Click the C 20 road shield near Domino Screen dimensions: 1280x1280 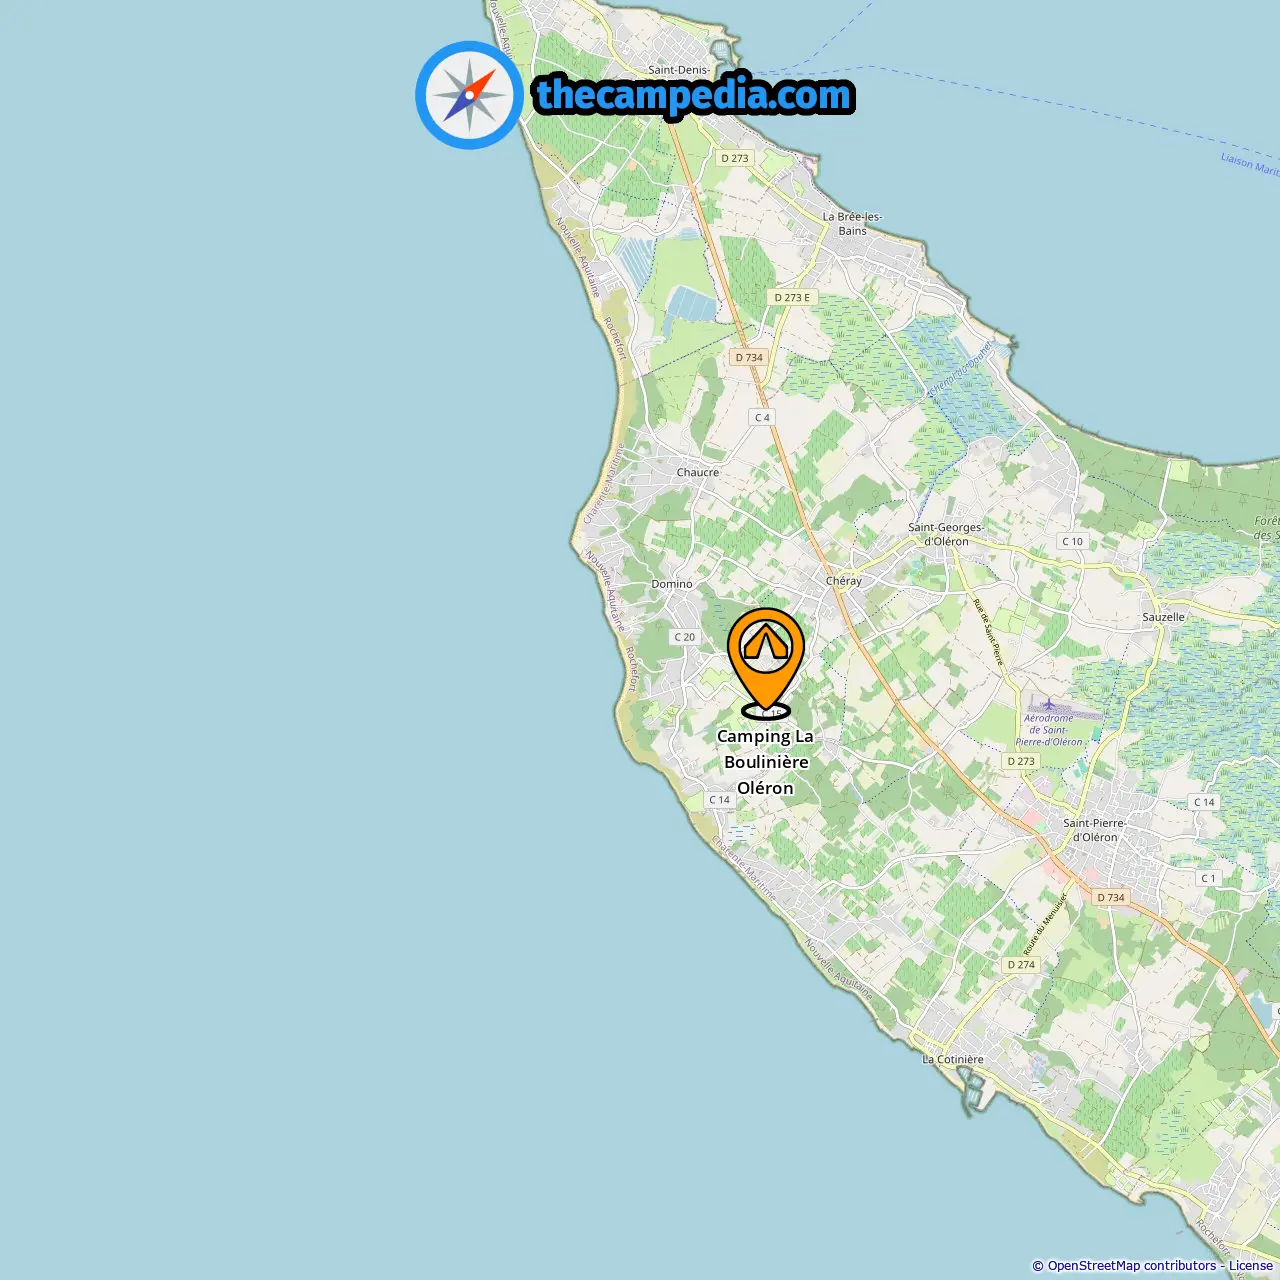click(684, 637)
